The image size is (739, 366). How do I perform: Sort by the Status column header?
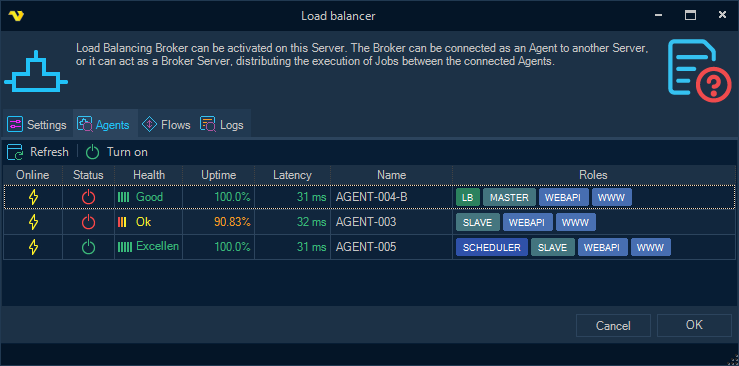(x=88, y=175)
